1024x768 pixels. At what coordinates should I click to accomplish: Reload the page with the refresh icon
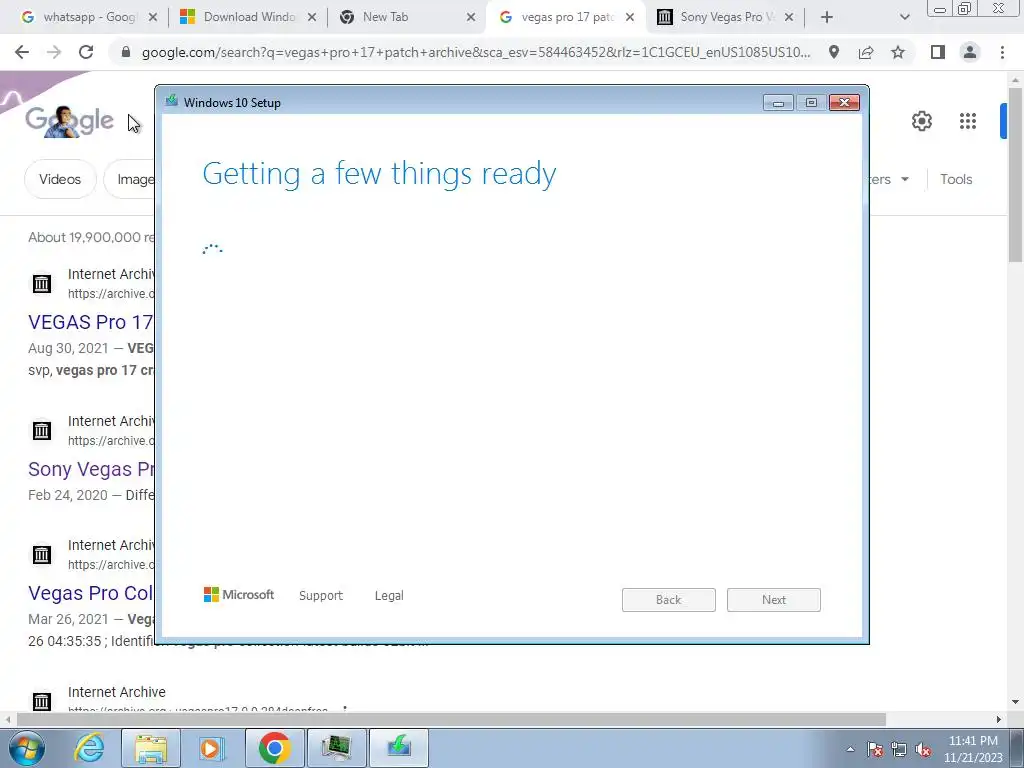pos(86,52)
